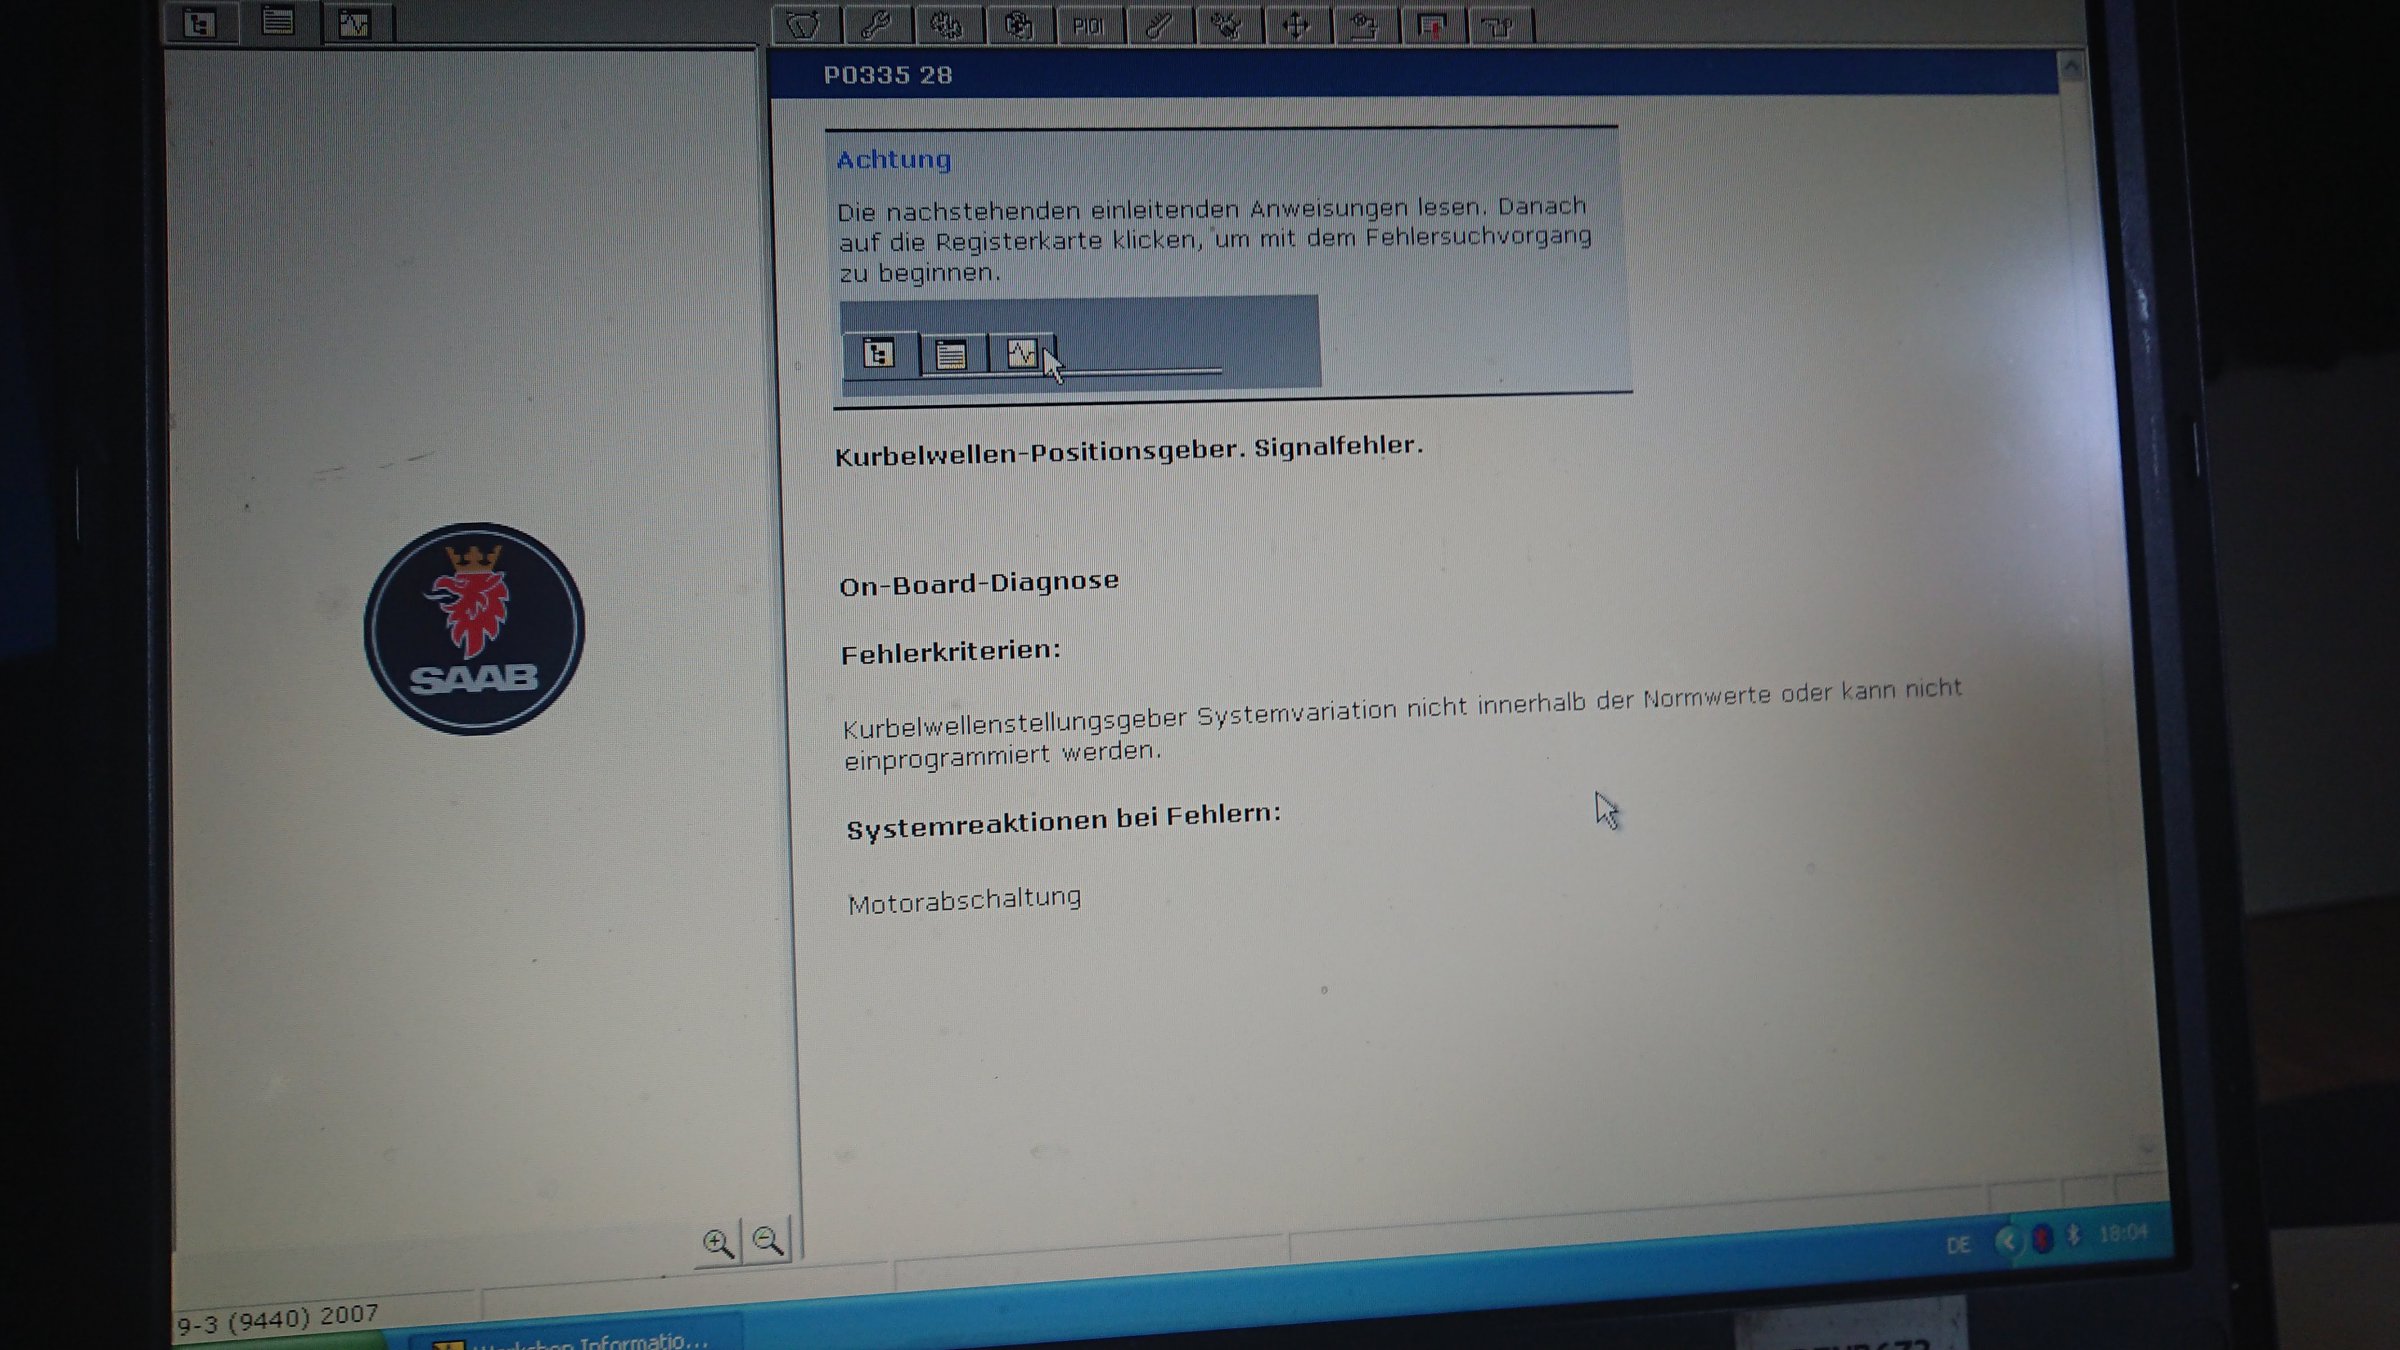Expand hidden tray icons with the arrow
This screenshot has height=1350, width=2400.
[x=2007, y=1241]
